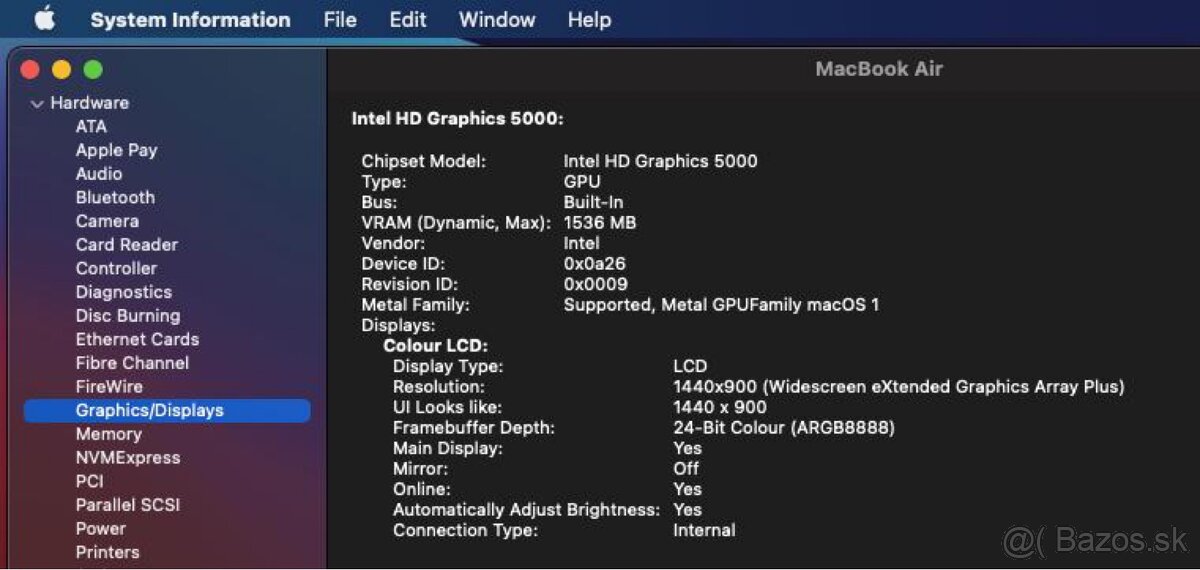Image resolution: width=1200 pixels, height=570 pixels.
Task: Select Graphics/Displays in the sidebar
Action: pos(167,410)
